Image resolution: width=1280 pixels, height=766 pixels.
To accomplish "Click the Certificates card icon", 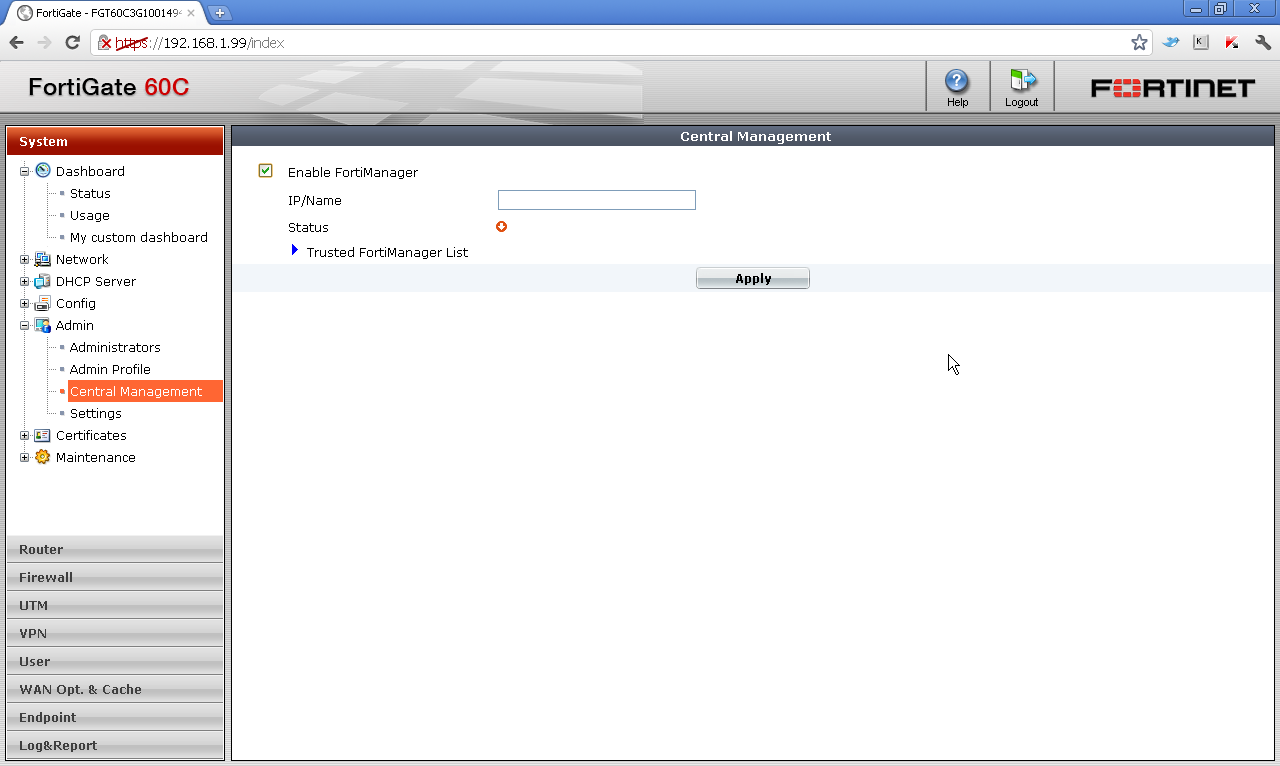I will 43,435.
